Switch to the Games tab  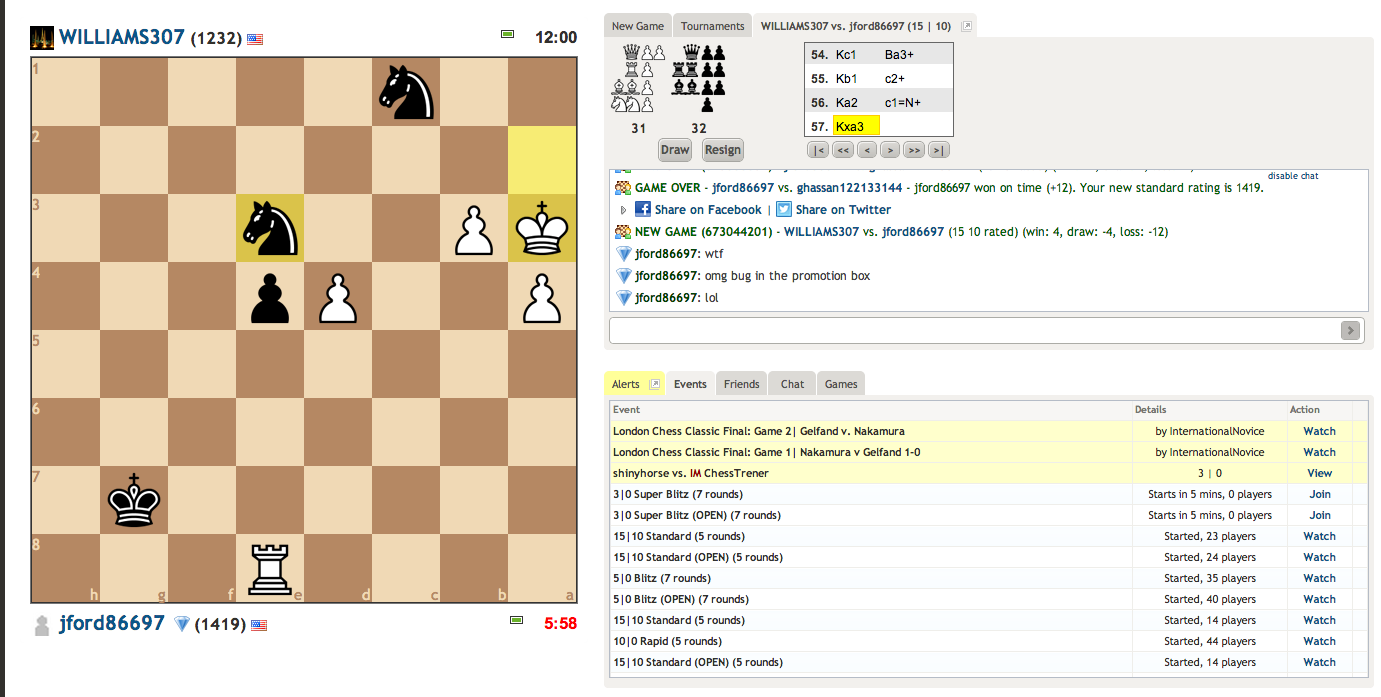(x=841, y=384)
